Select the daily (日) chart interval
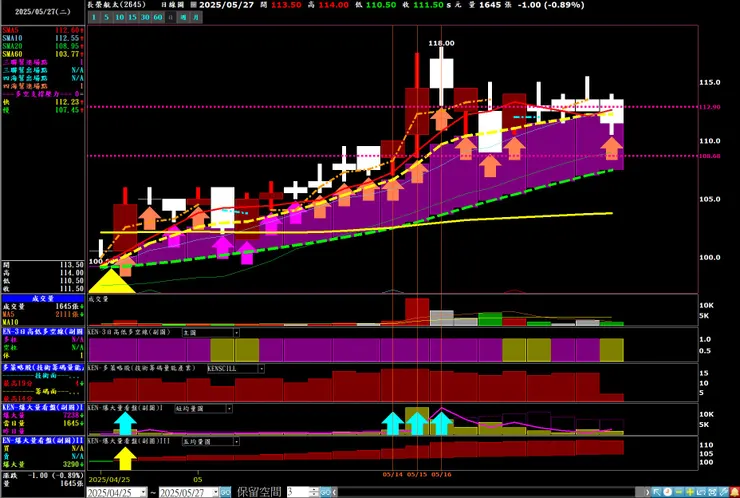Screen dimensions: 740x498 coord(170,17)
